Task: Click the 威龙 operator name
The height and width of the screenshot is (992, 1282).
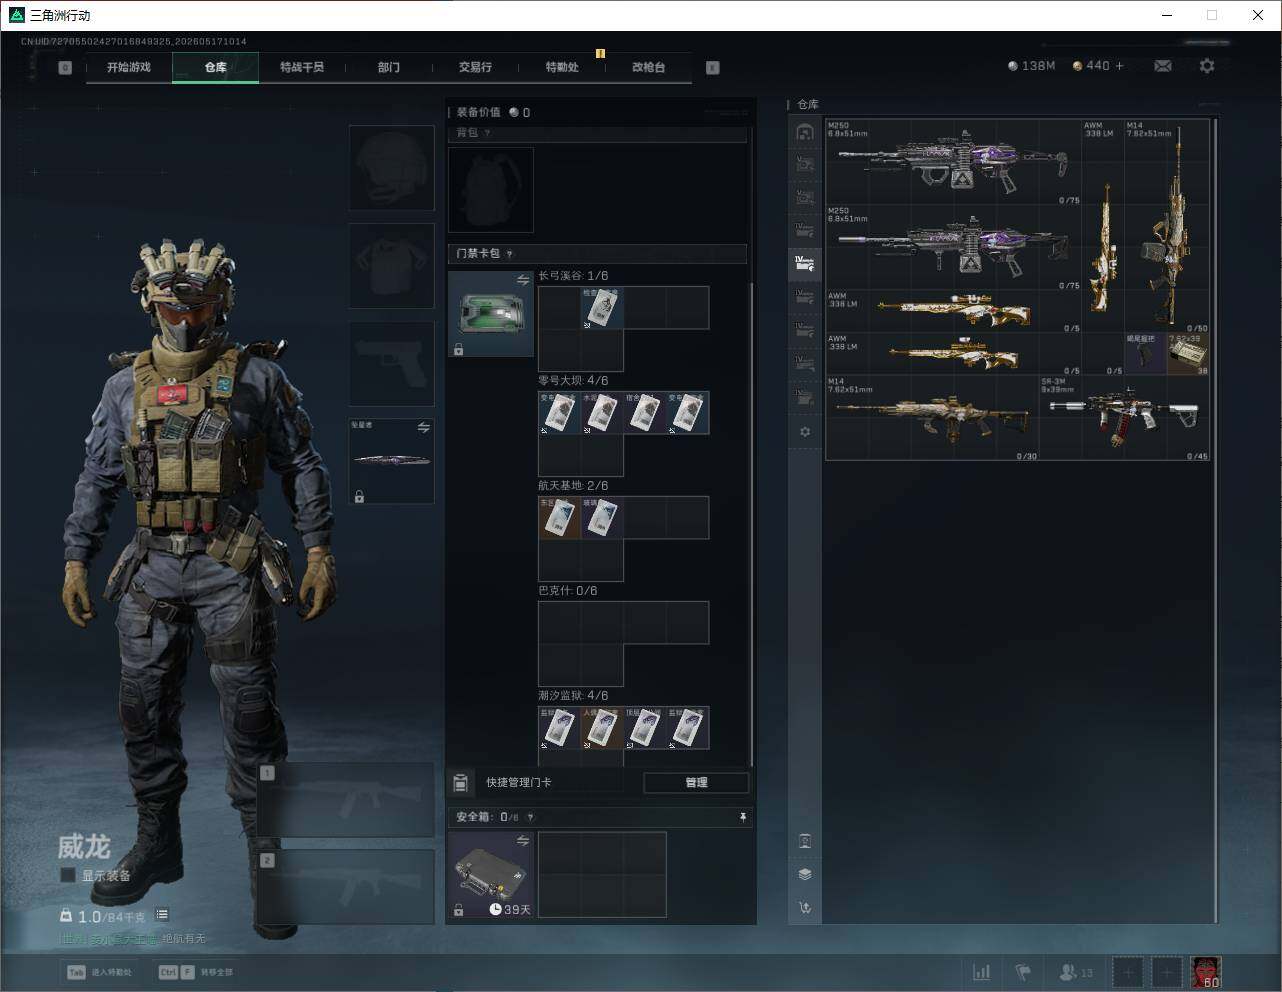Action: (x=84, y=847)
